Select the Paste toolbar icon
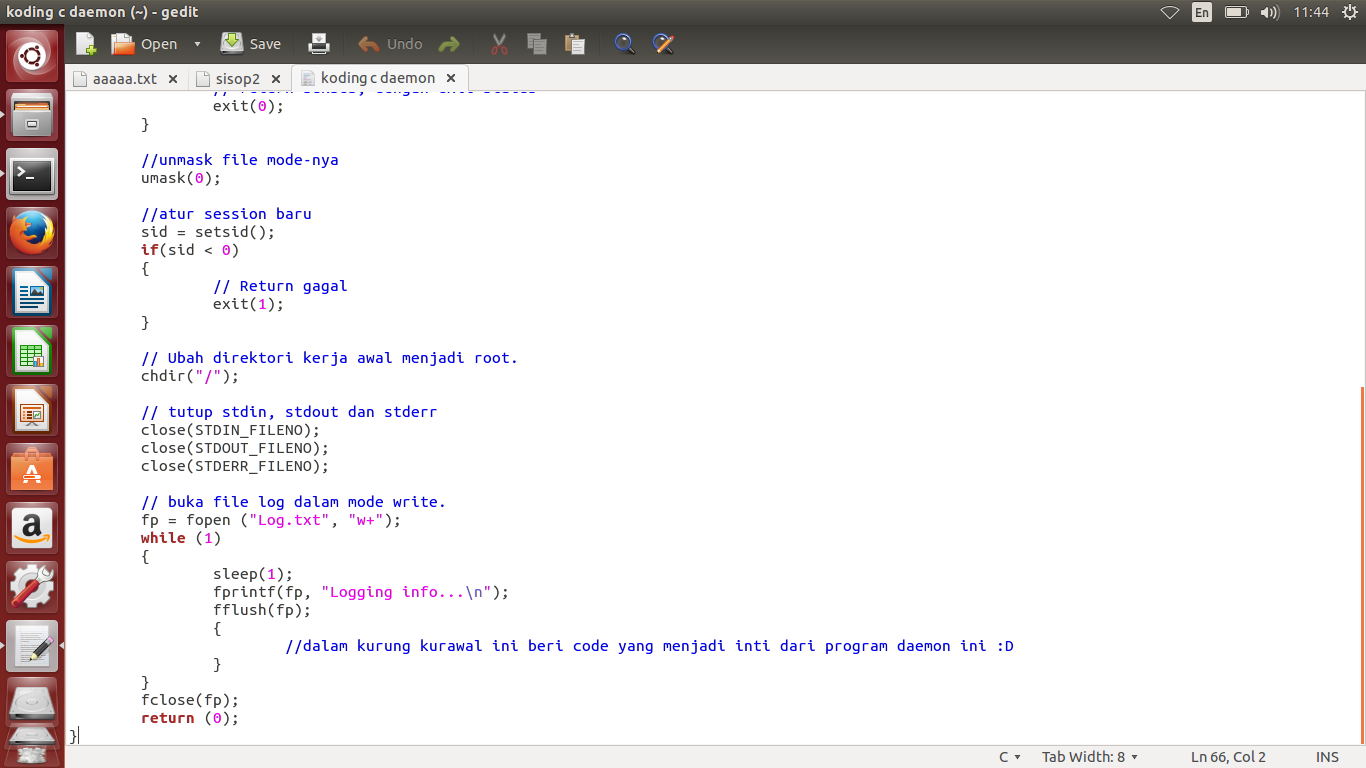Image resolution: width=1366 pixels, height=768 pixels. pos(575,44)
